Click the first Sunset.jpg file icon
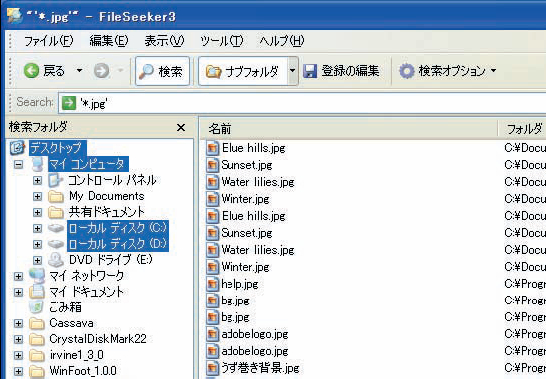This screenshot has height=379, width=546. [212, 165]
